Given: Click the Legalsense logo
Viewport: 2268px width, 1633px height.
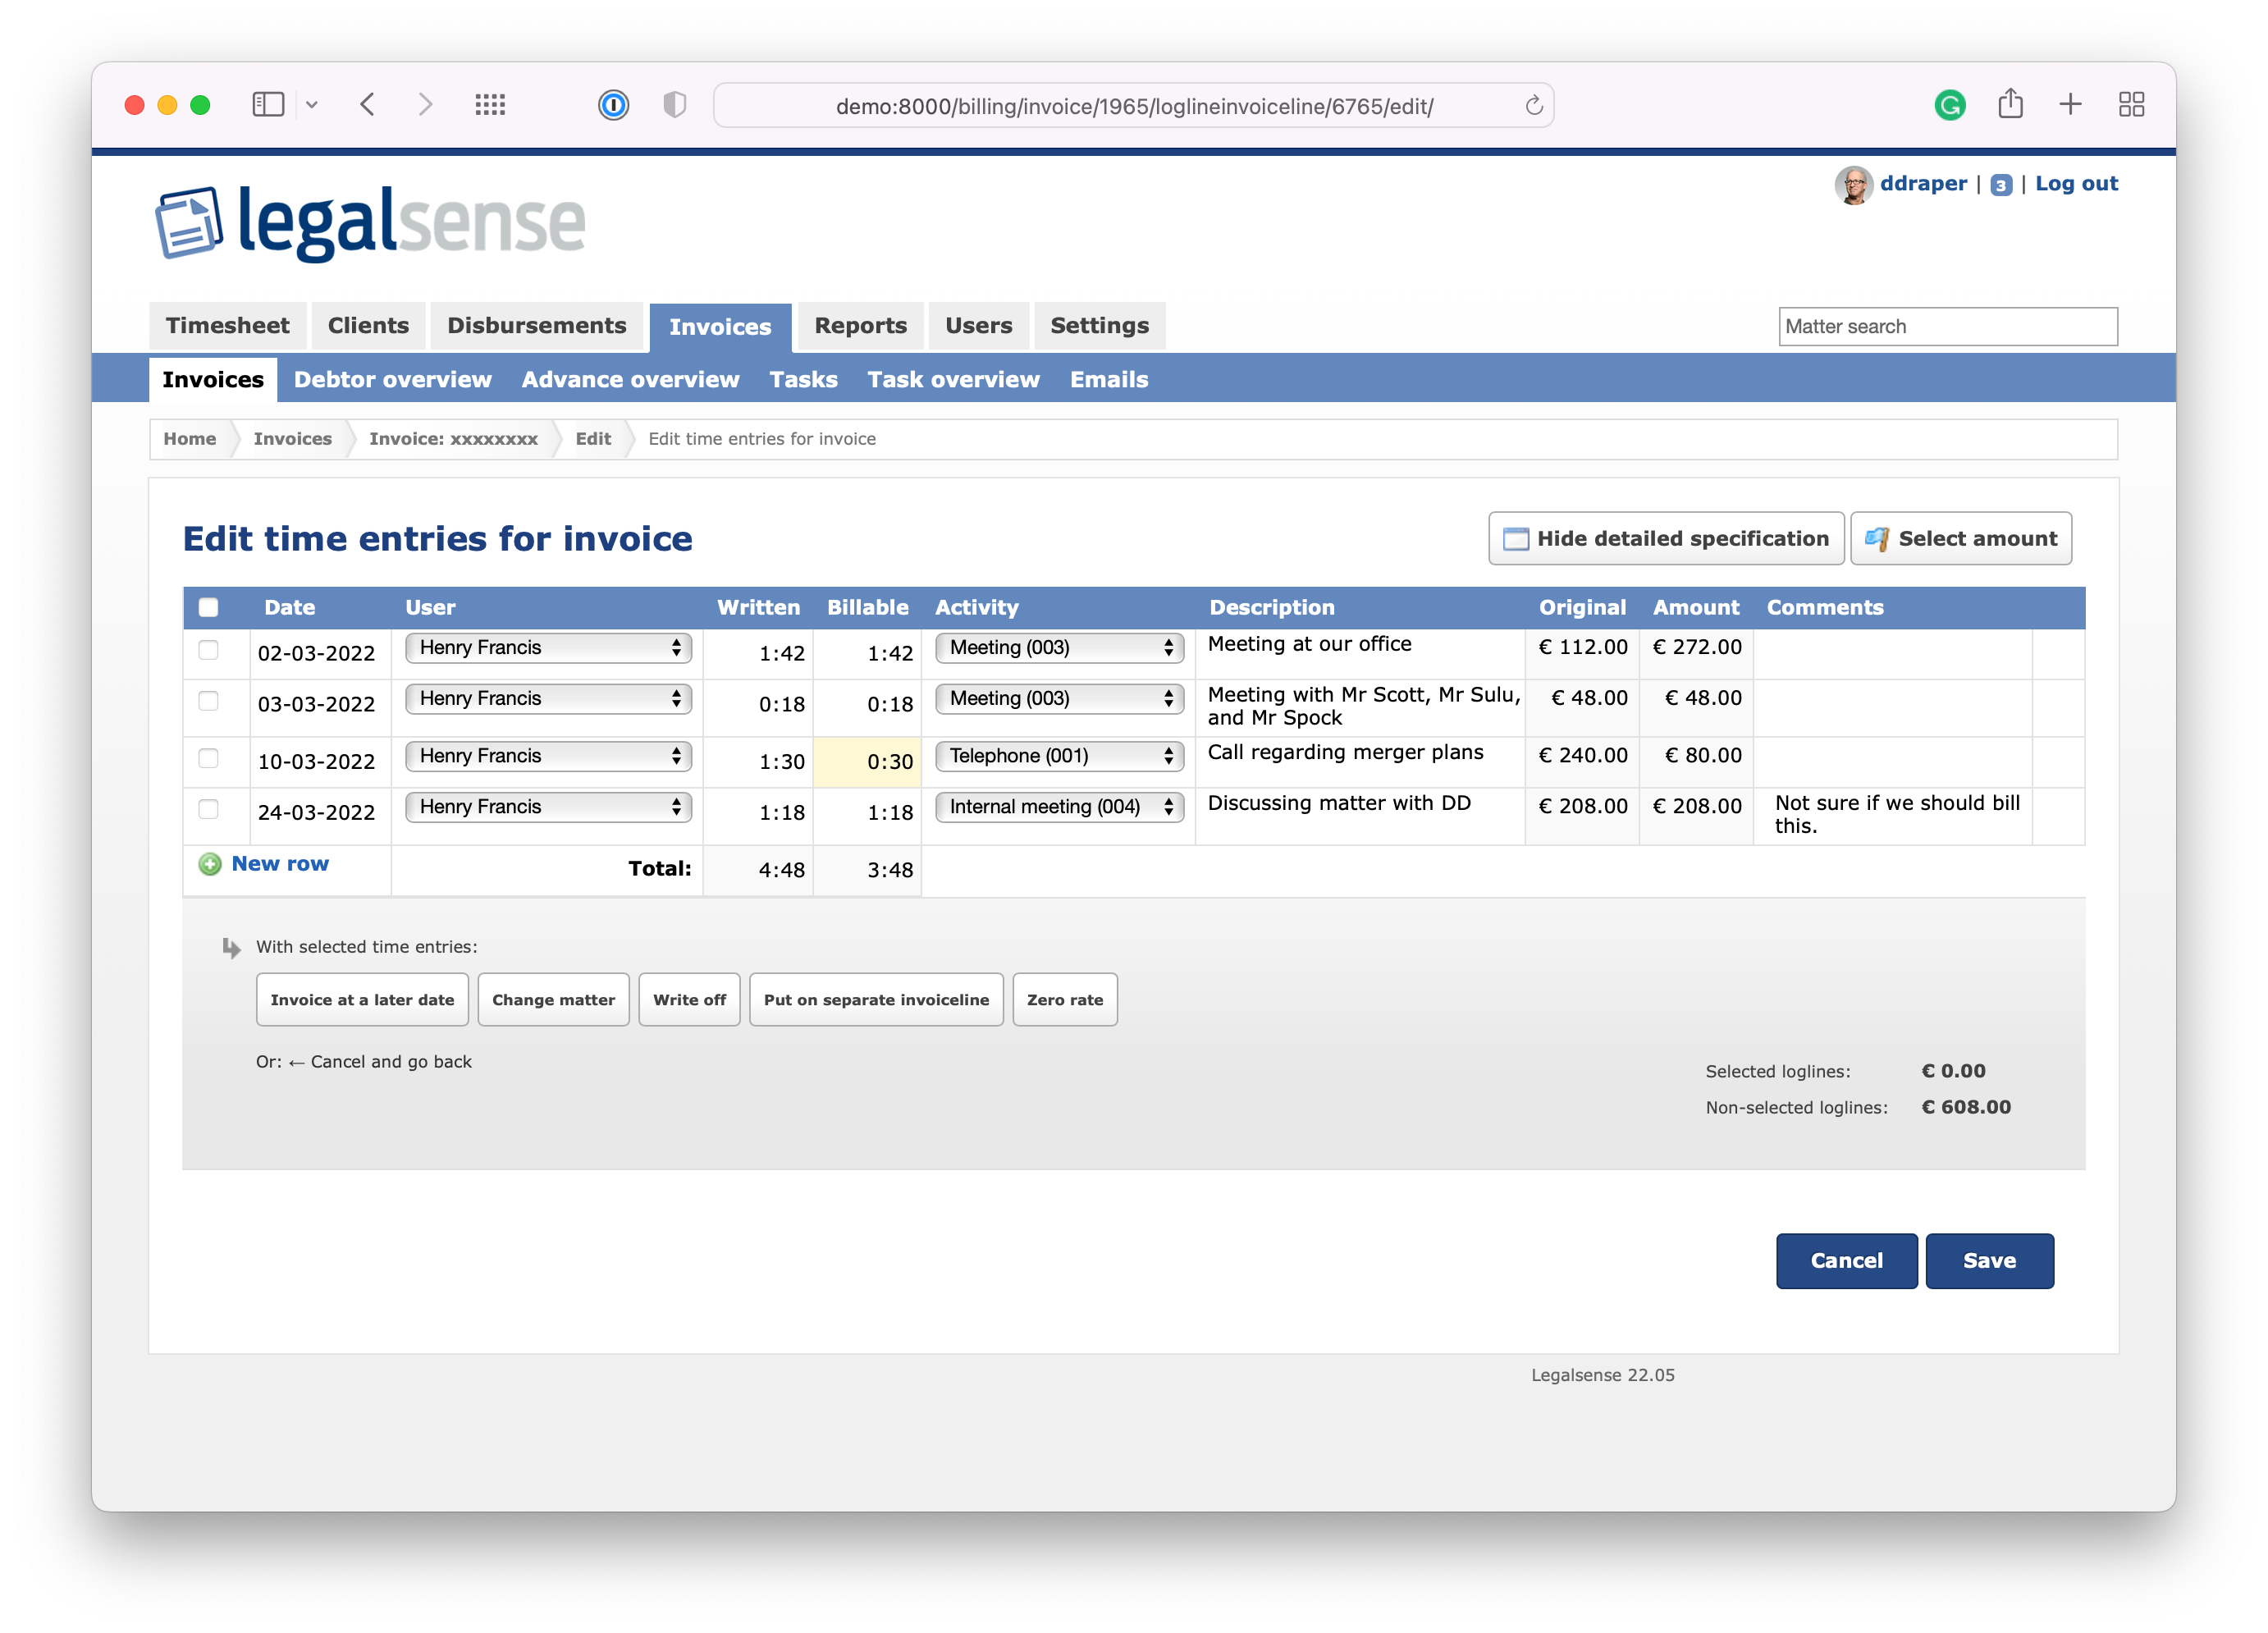Looking at the screenshot, I should click(370, 222).
